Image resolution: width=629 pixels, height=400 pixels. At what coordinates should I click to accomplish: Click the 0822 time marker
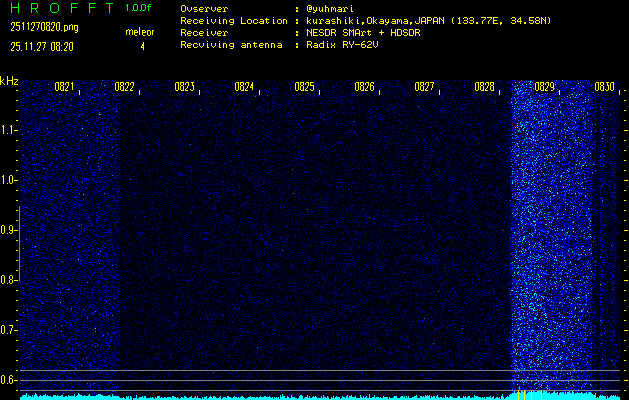coord(124,87)
